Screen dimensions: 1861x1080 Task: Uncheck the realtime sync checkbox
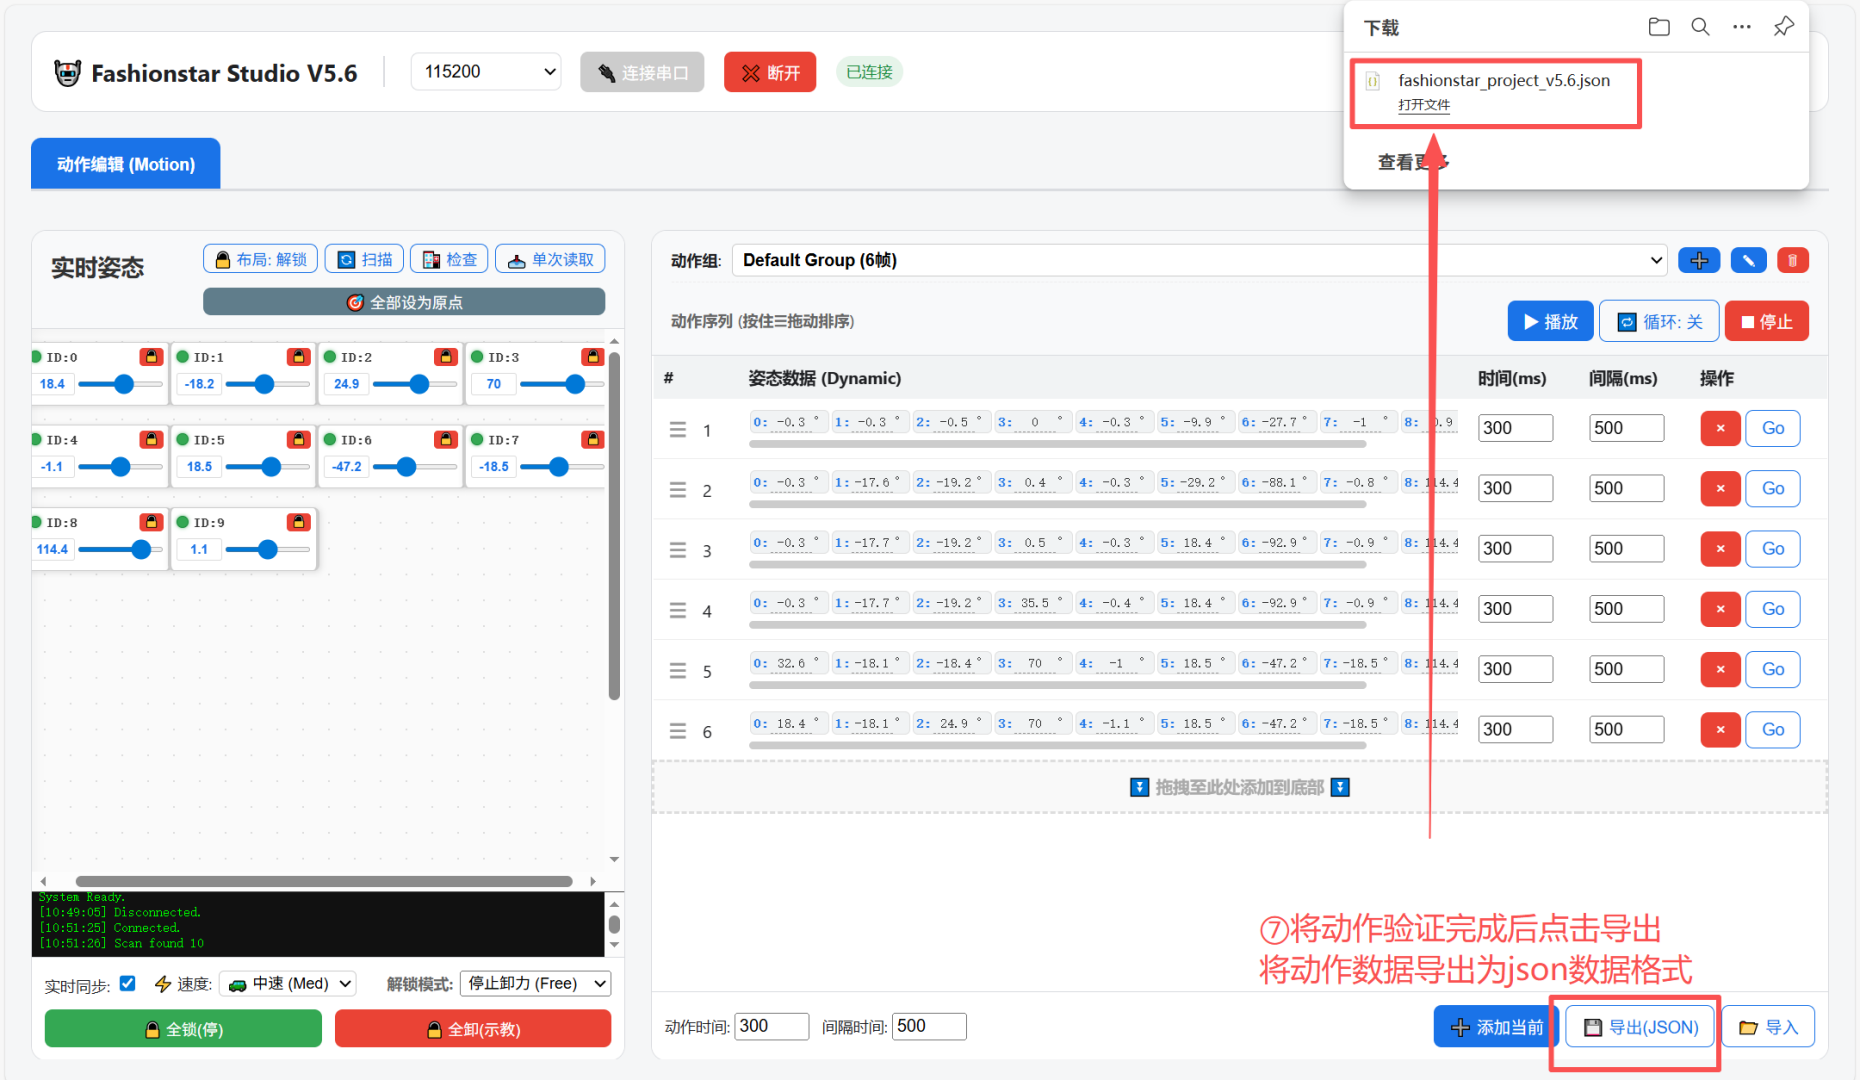[128, 983]
